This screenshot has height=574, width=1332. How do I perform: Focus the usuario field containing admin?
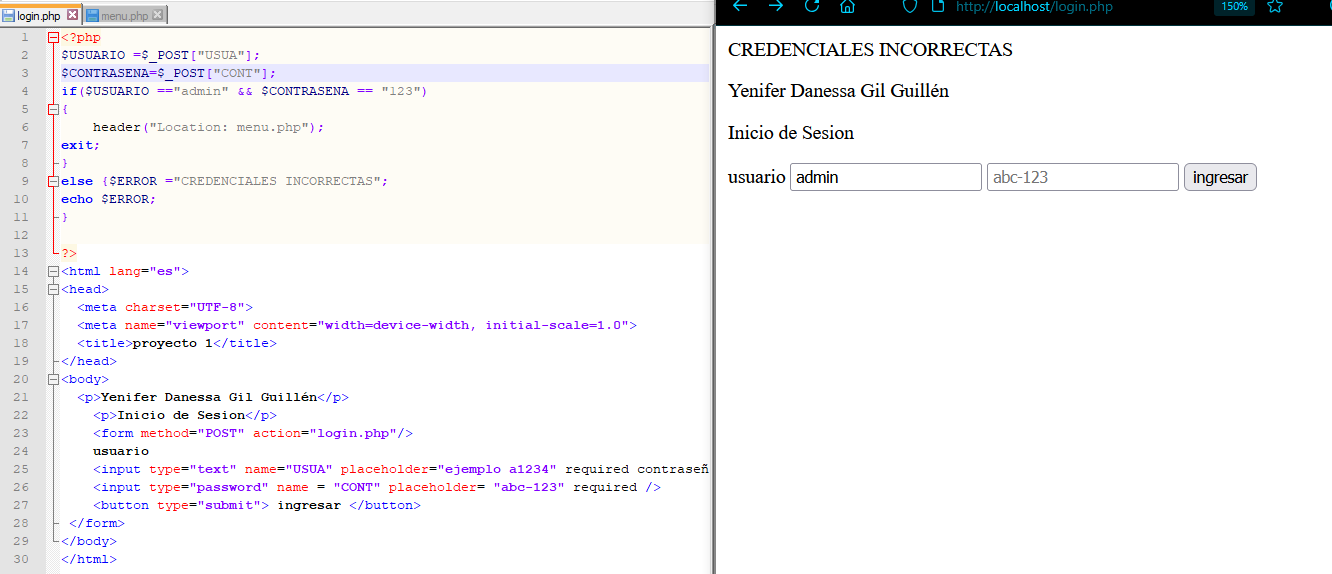point(886,177)
